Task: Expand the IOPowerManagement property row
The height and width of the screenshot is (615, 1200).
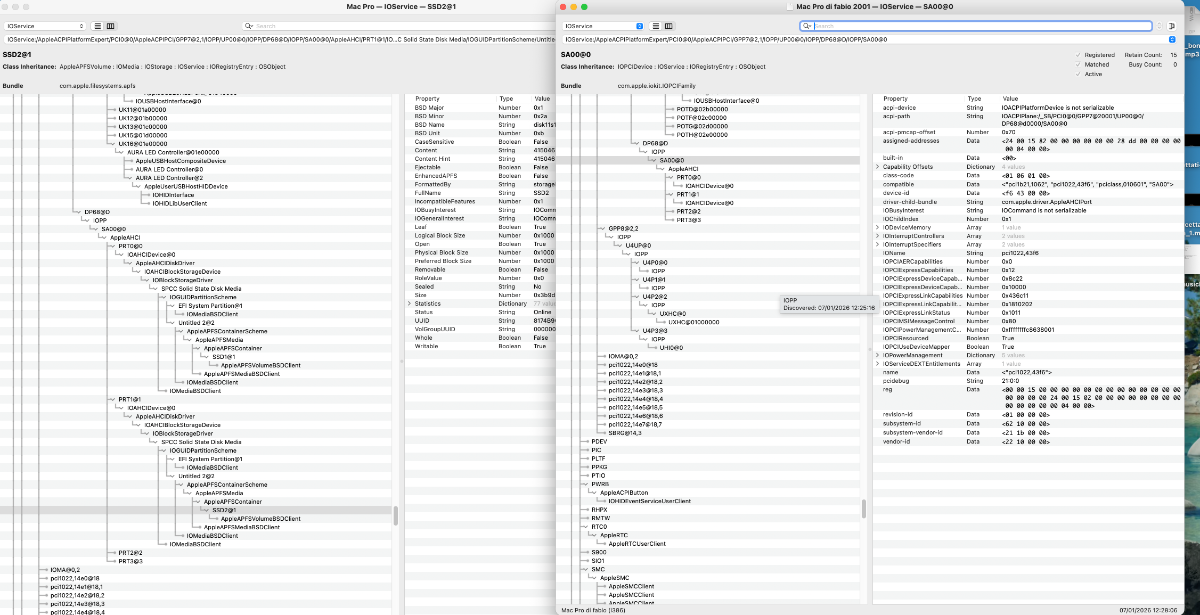Action: (877, 355)
